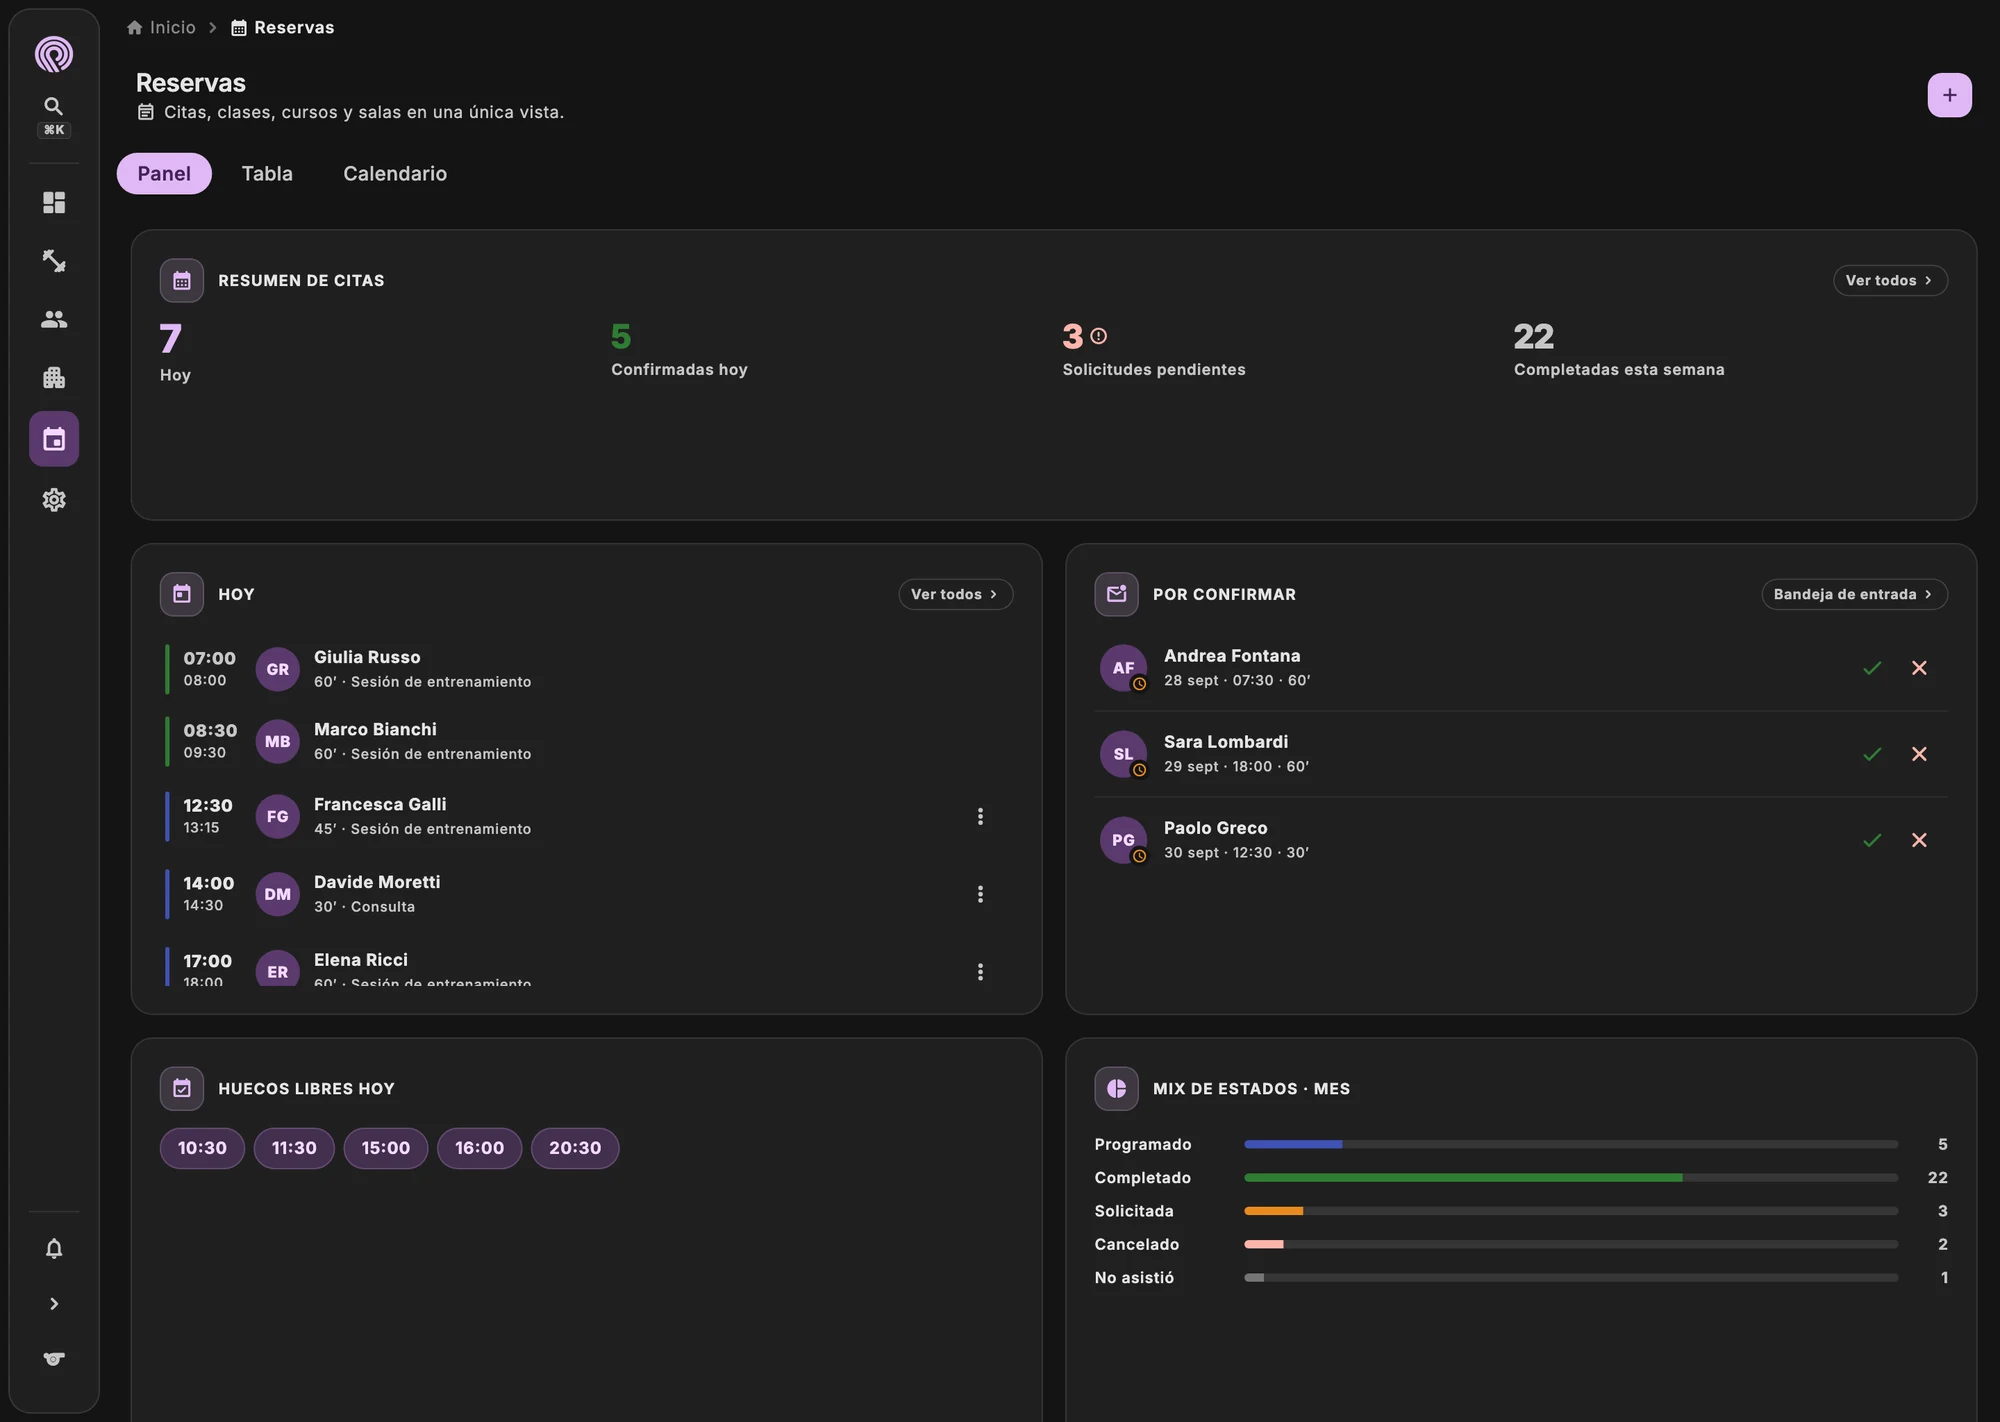Click the Completado green progress bar
2000x1422 pixels.
[x=1463, y=1178]
